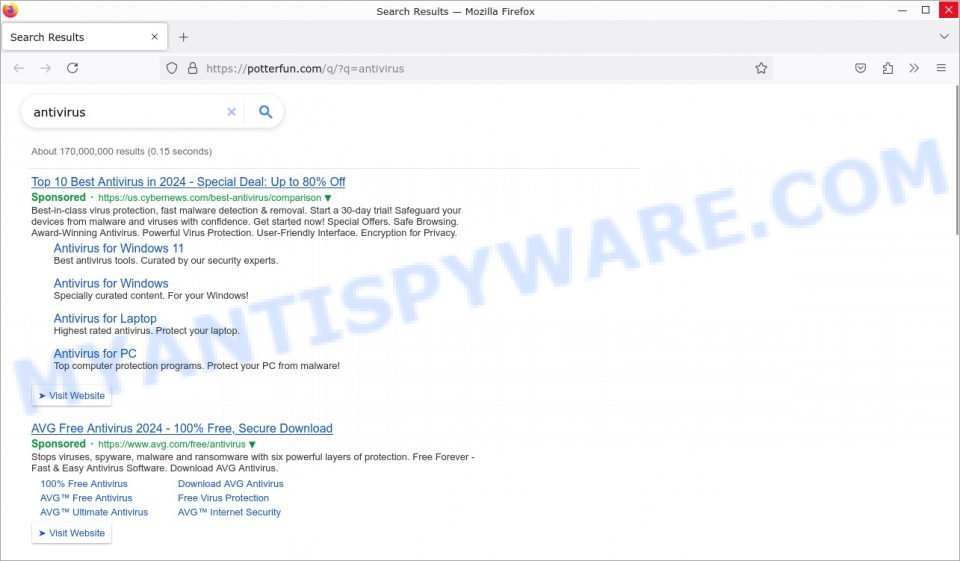
Task: Open the Extensions puzzle icon
Action: 888,68
